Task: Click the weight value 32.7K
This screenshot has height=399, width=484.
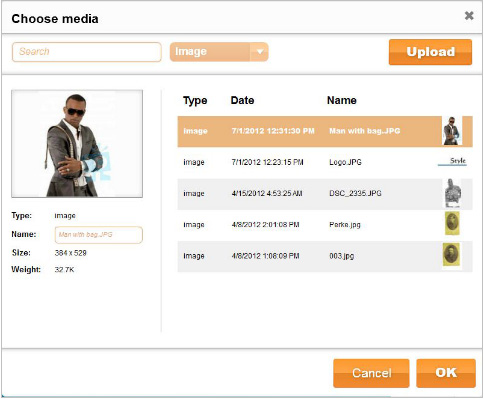Action: pyautogui.click(x=64, y=270)
